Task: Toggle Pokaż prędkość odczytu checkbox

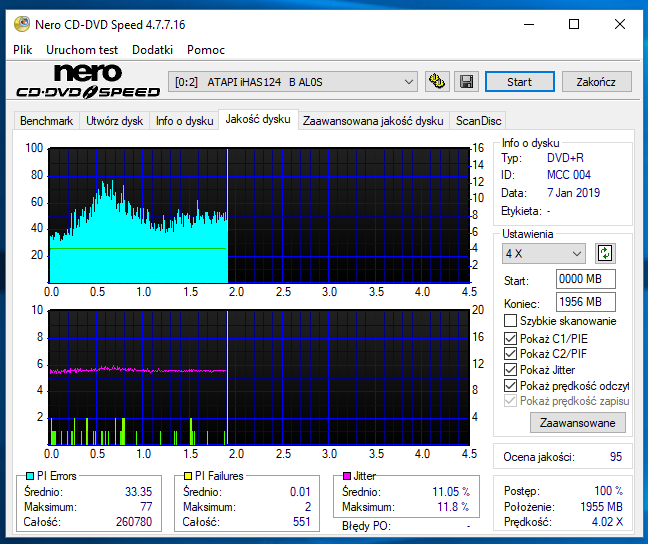Action: (510, 386)
